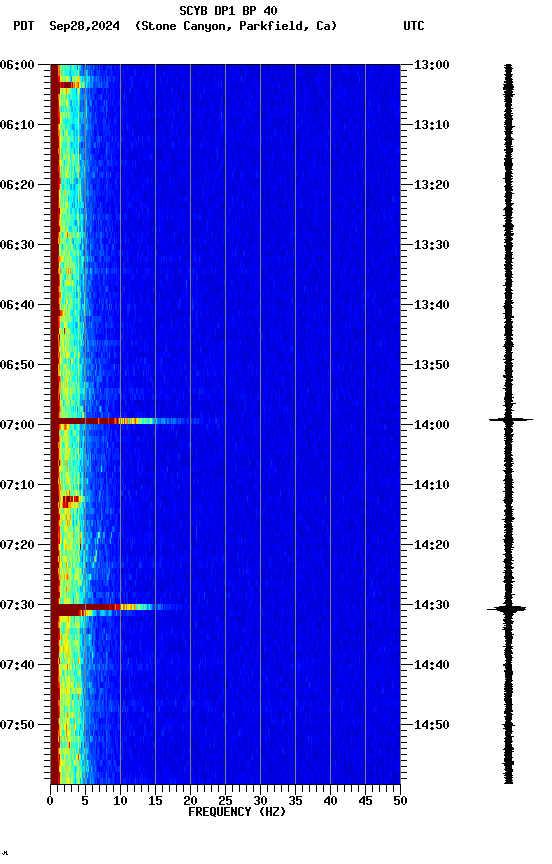This screenshot has width=552, height=864.
Task: Click the '25' frequency axis label
Action: pyautogui.click(x=225, y=801)
